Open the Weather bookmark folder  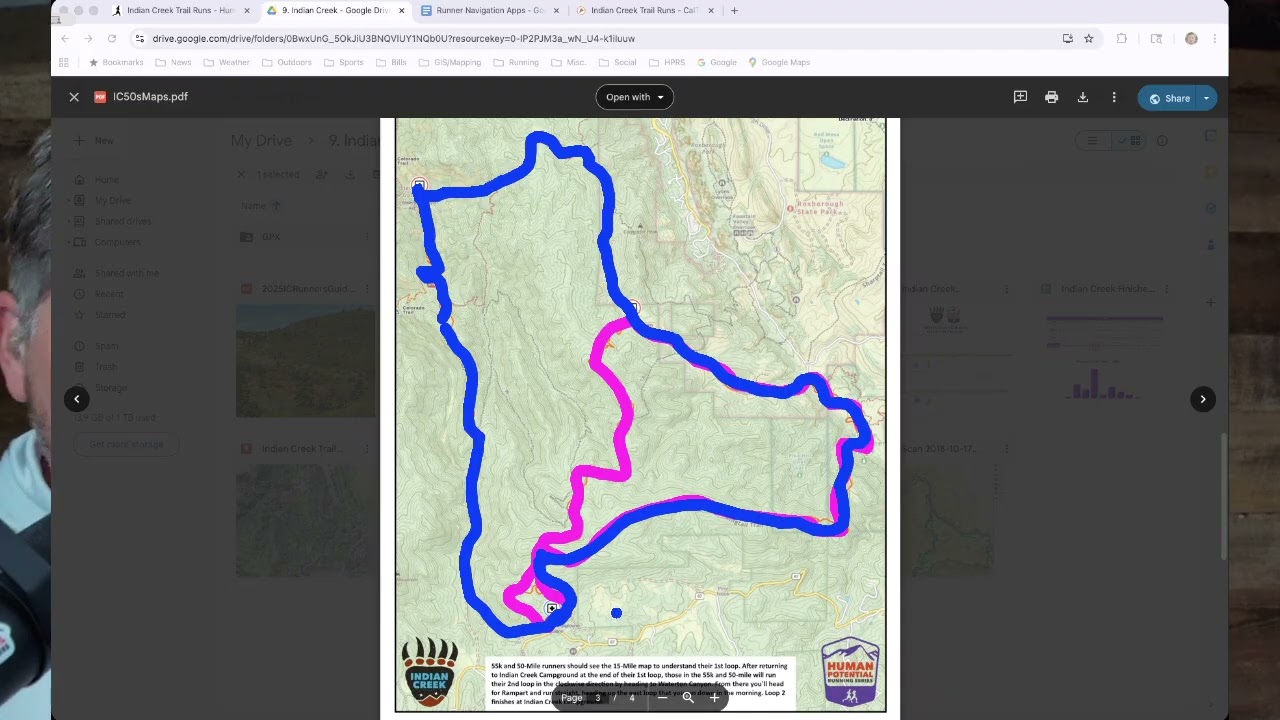227,62
